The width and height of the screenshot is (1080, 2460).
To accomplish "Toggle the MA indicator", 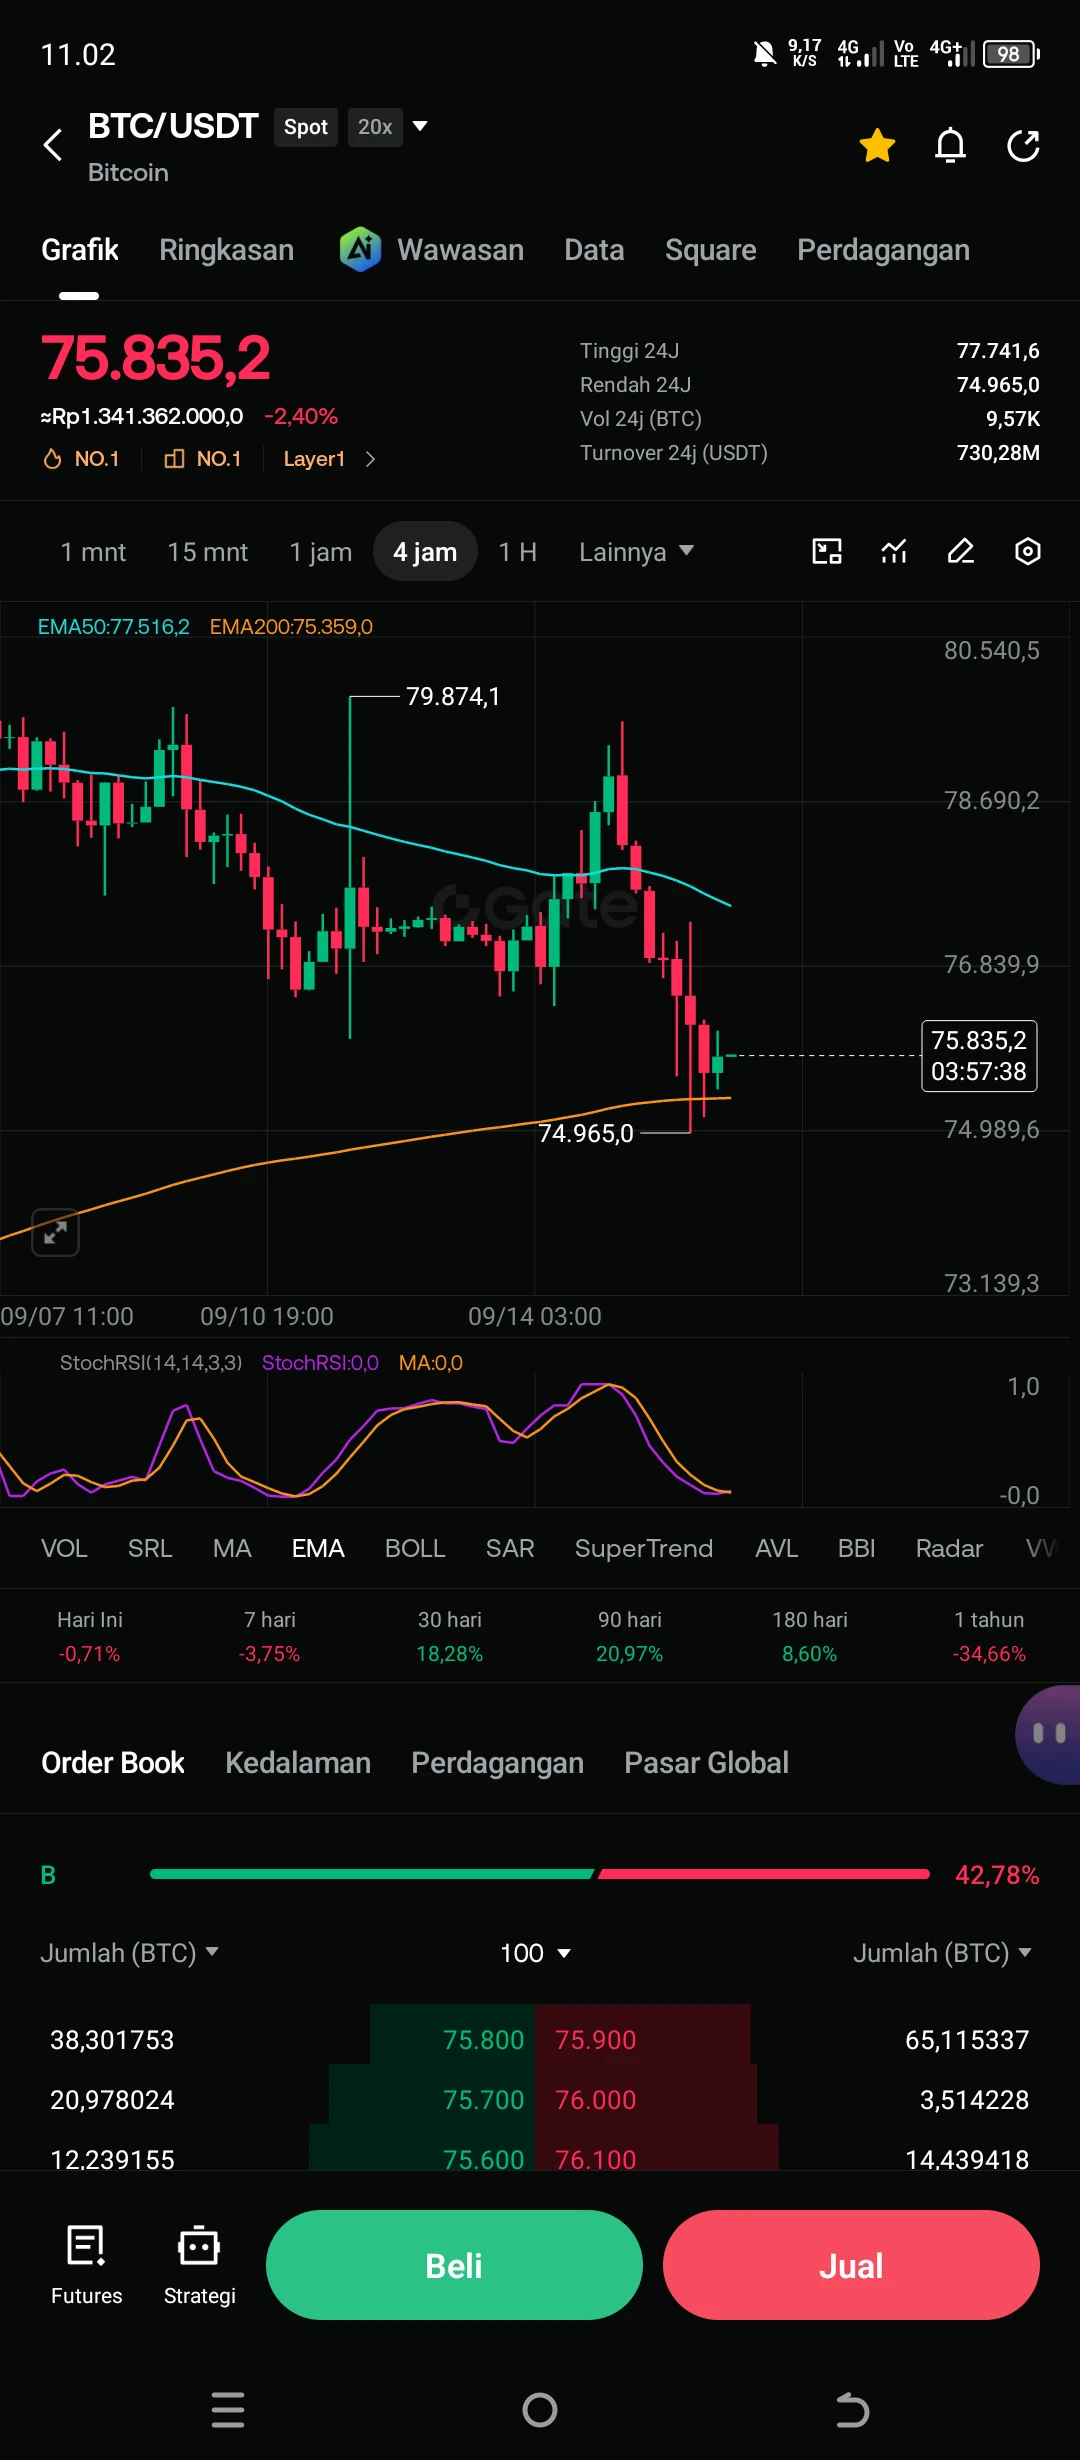I will (232, 1548).
